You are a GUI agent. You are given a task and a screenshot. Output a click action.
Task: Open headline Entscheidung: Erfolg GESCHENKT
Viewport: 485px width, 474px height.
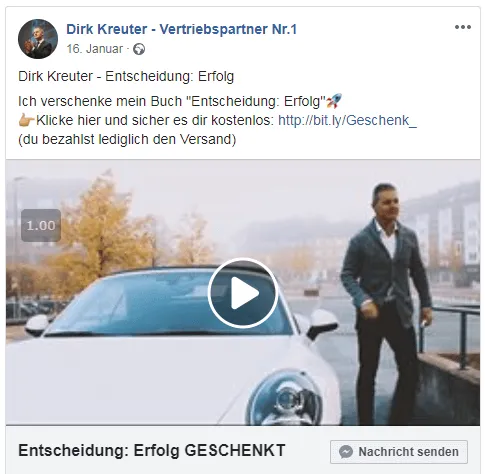click(152, 450)
